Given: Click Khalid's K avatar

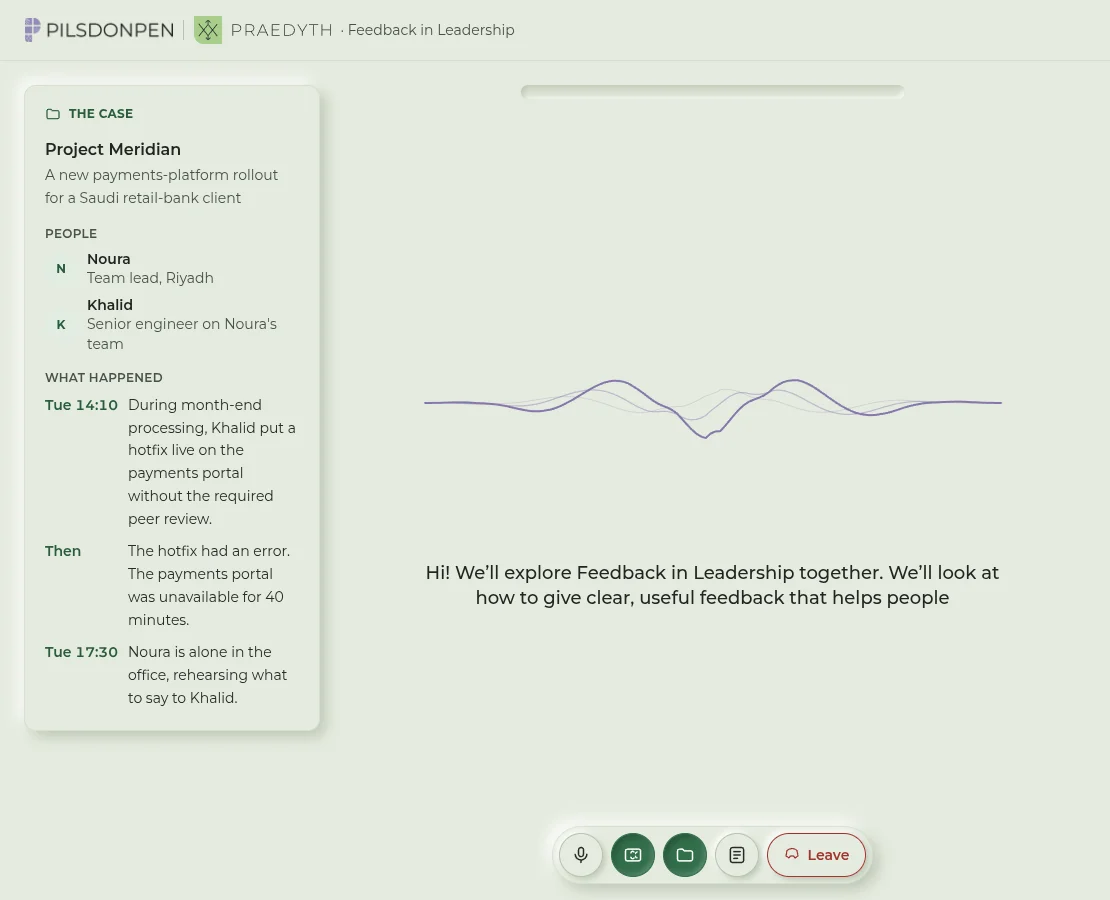Looking at the screenshot, I should tap(61, 324).
